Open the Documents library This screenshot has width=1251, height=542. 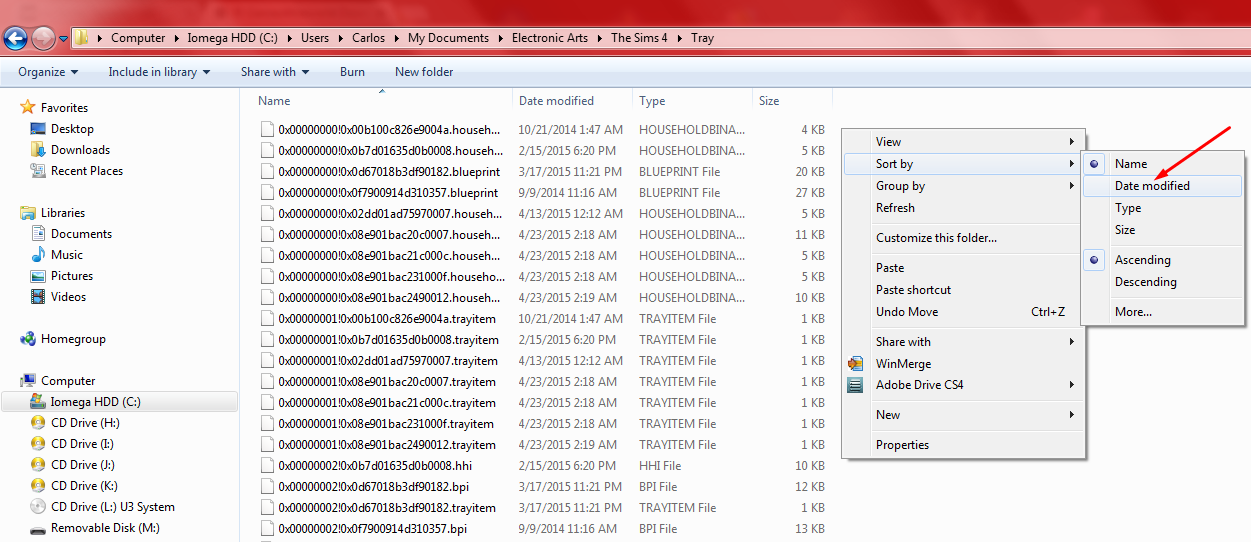pos(81,234)
